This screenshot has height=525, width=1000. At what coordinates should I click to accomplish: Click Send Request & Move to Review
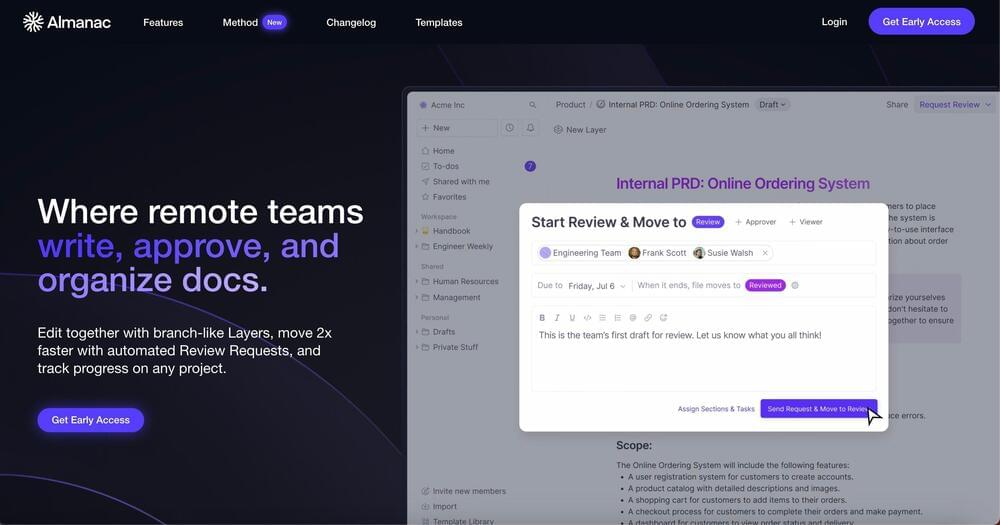pyautogui.click(x=818, y=409)
